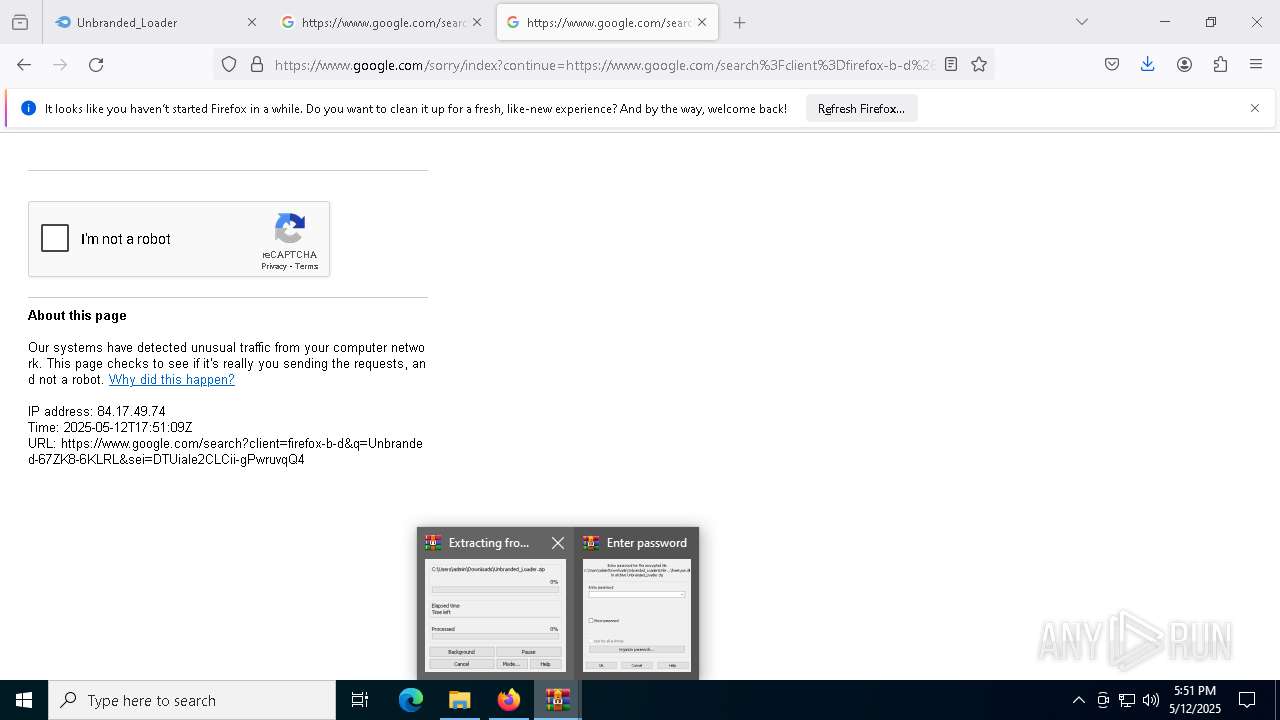The height and width of the screenshot is (720, 1280).
Task: Focus the URL address bar
Action: click(x=605, y=65)
